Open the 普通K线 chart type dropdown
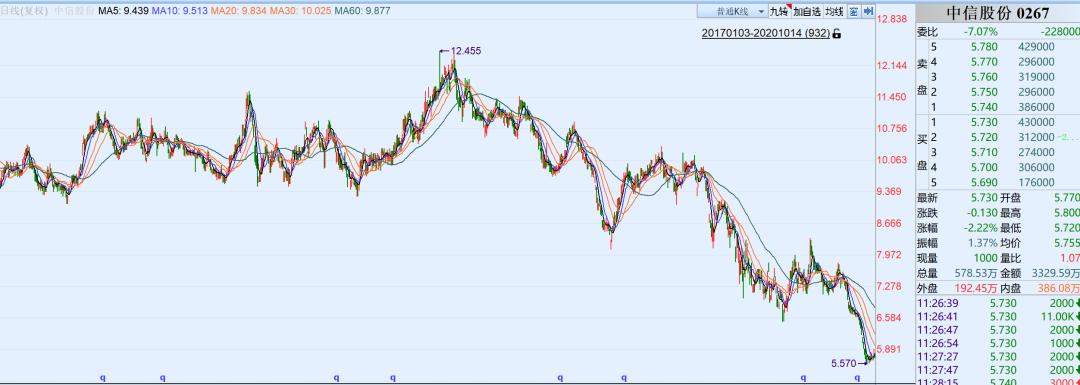Screen dimensions: 1080x385 click(731, 11)
